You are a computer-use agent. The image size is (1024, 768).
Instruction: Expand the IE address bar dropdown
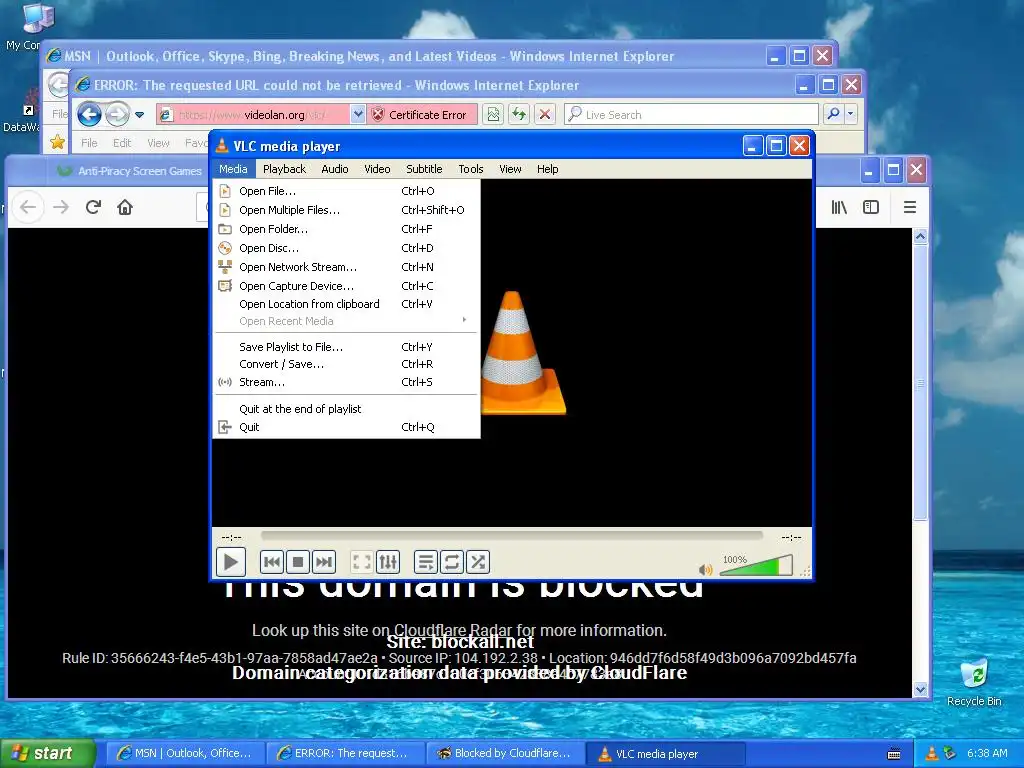coord(358,114)
